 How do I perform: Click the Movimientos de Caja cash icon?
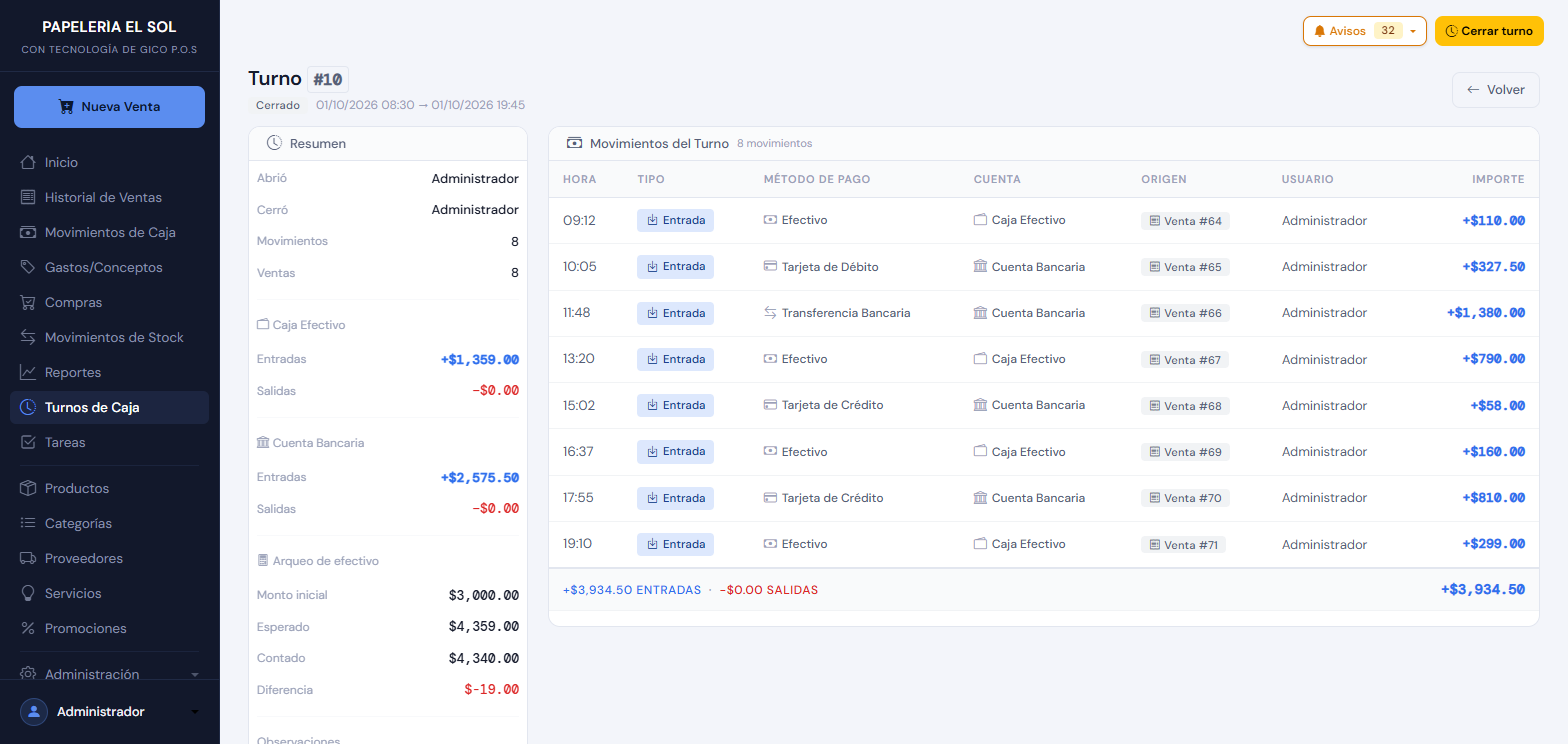point(28,232)
